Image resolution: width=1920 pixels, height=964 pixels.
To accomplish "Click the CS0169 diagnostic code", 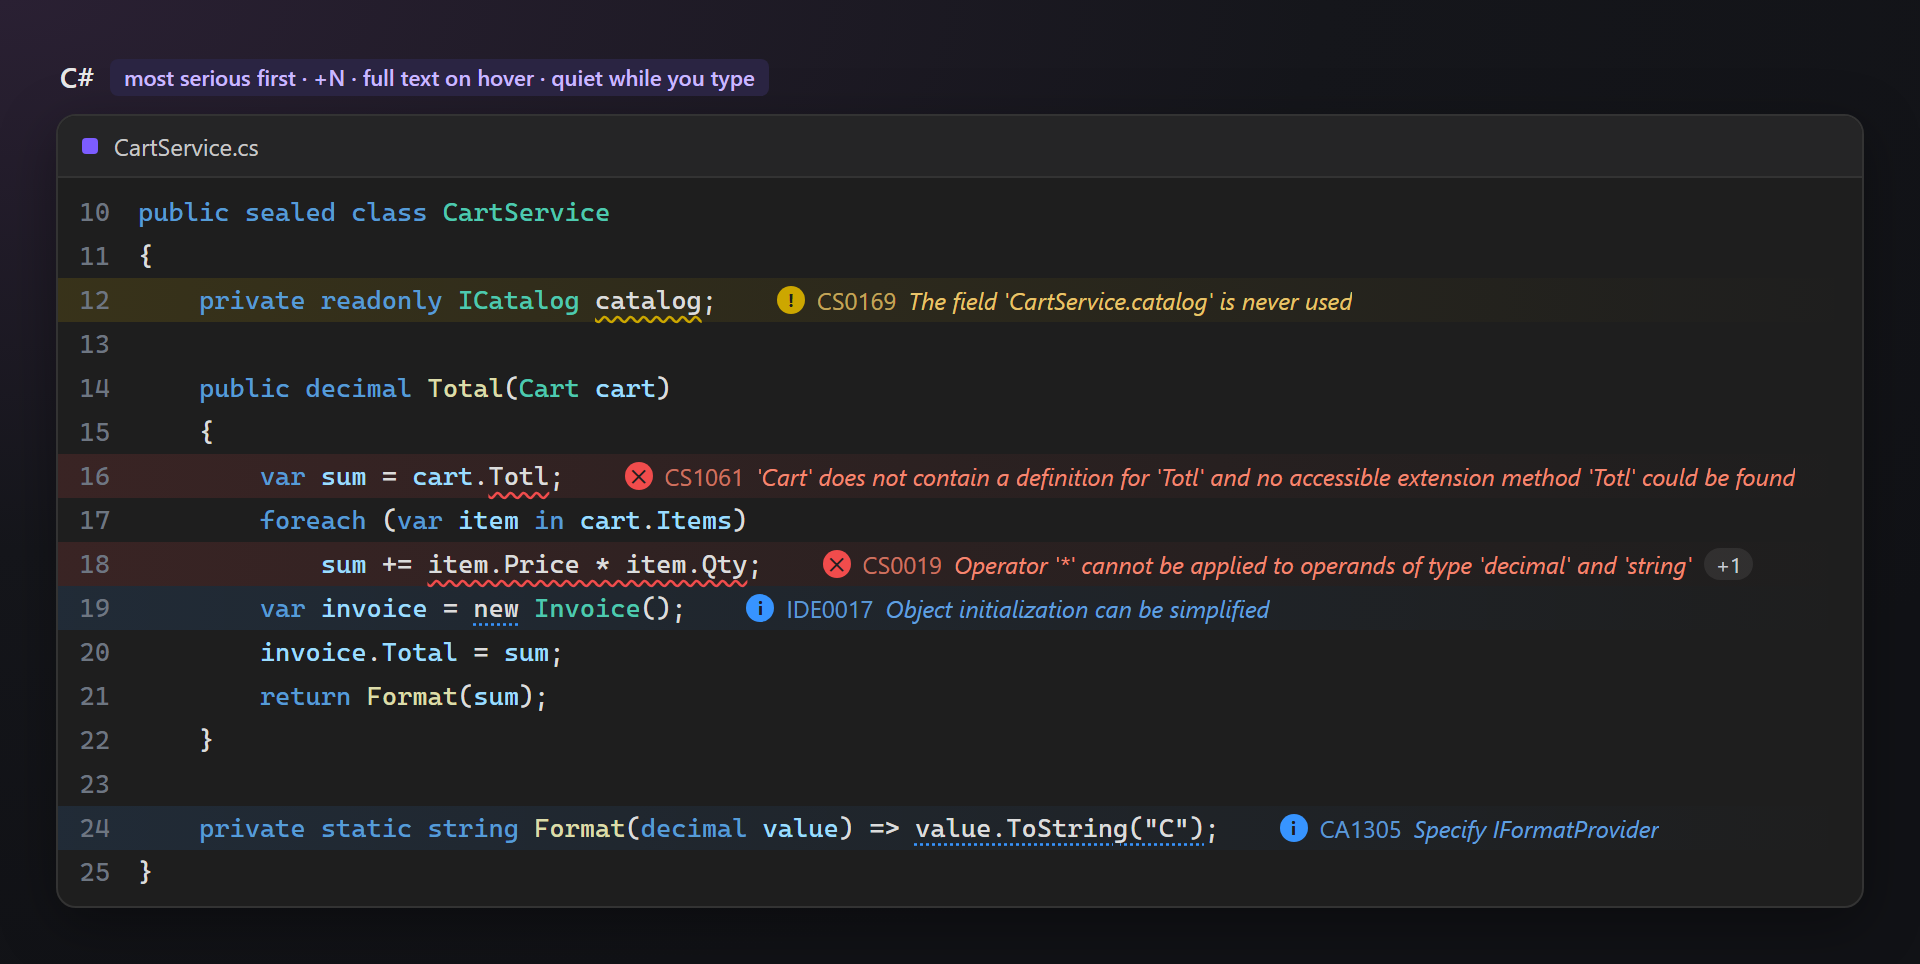I will click(856, 302).
